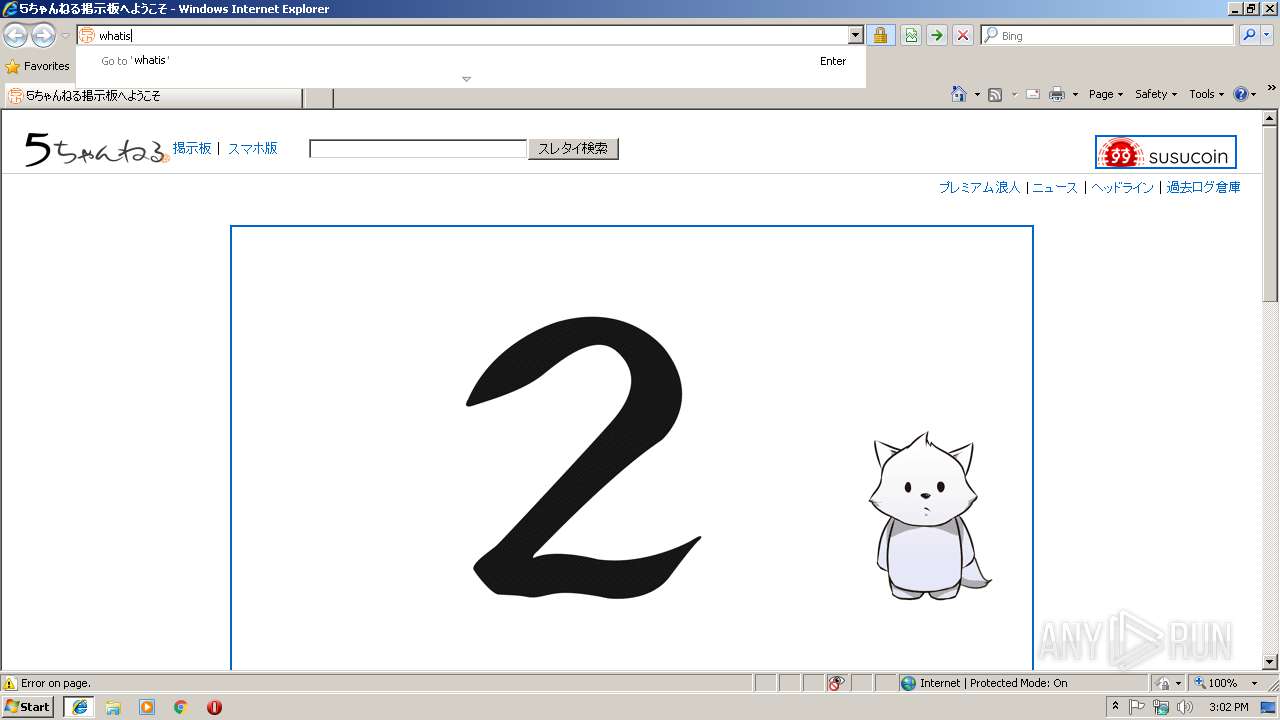The width and height of the screenshot is (1280, 720).
Task: Click the address bar containing 'whatis'
Action: coord(470,36)
